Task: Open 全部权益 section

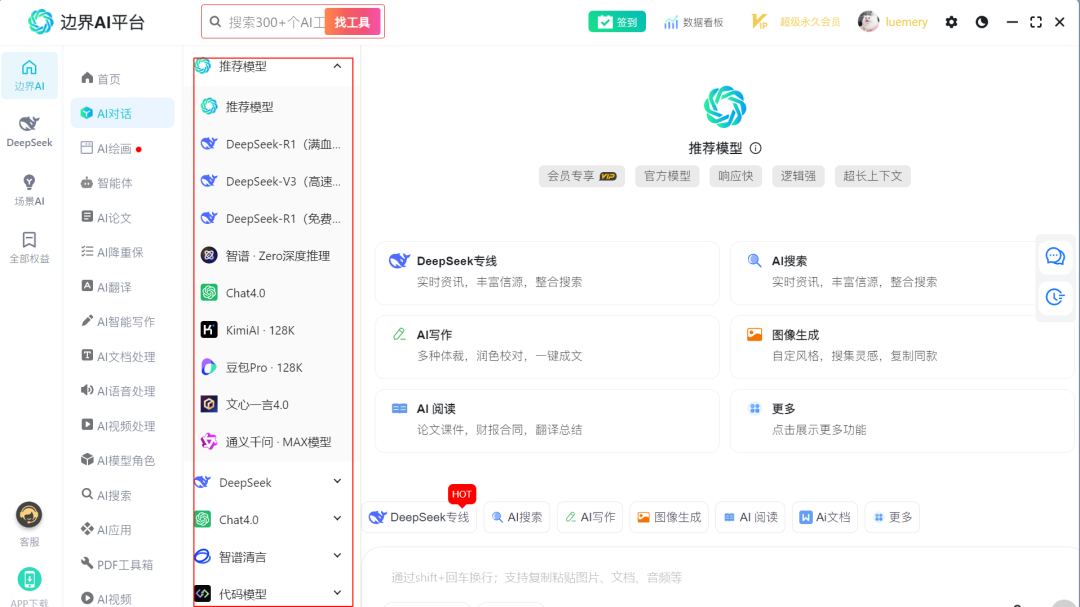Action: 29,247
